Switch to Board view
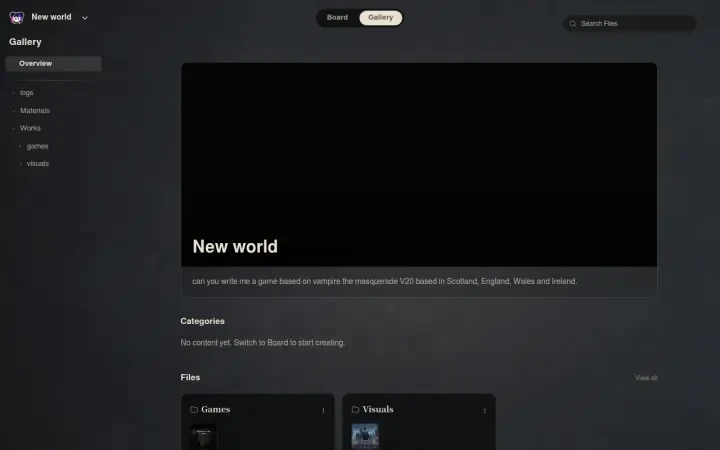This screenshot has width=720, height=450. (x=337, y=17)
